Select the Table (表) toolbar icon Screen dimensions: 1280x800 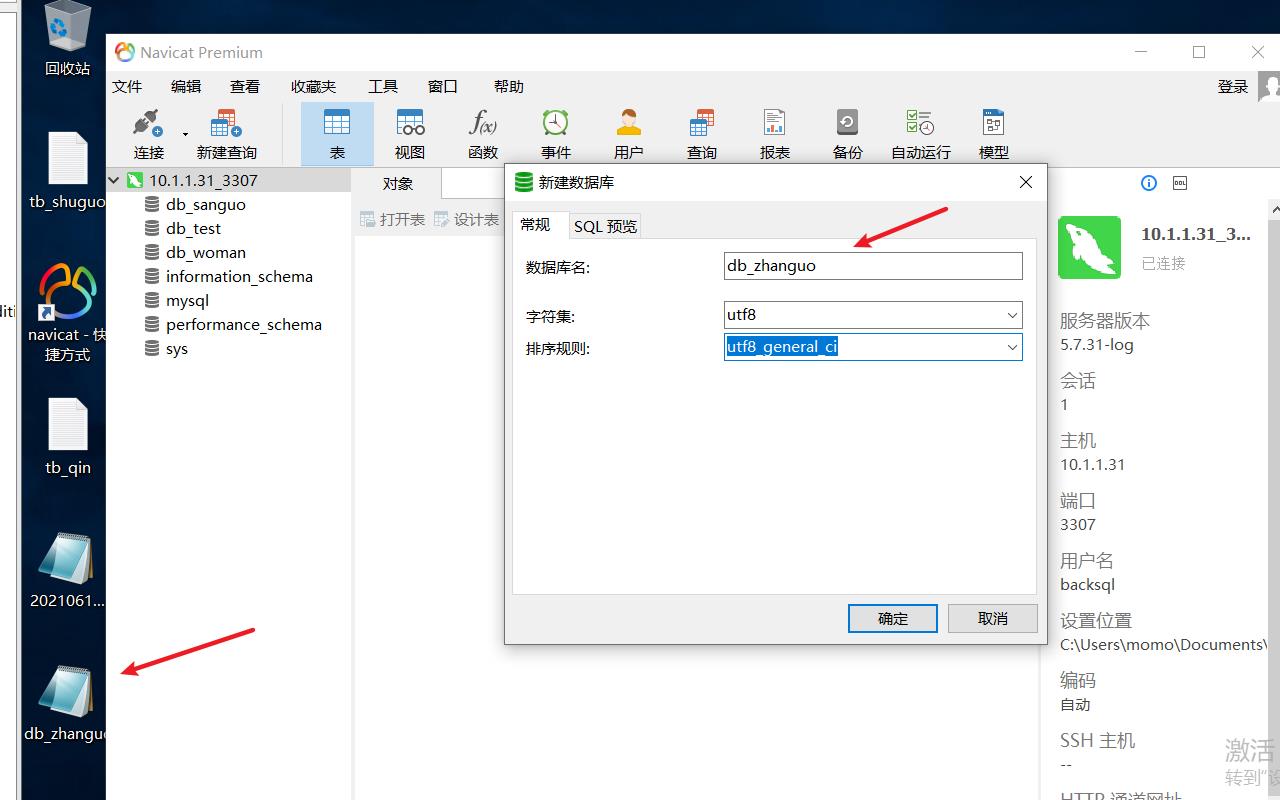pos(337,134)
